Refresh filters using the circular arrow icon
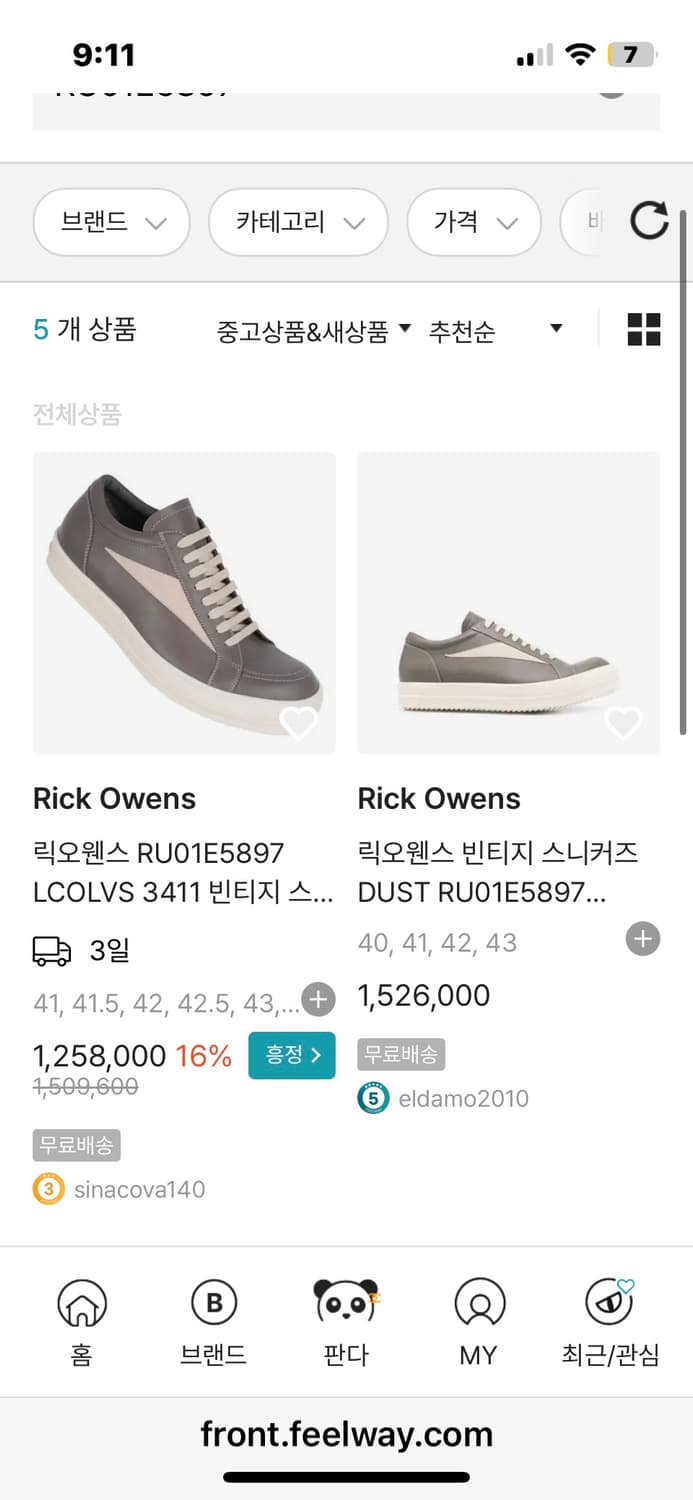The image size is (693, 1500). pyautogui.click(x=648, y=222)
